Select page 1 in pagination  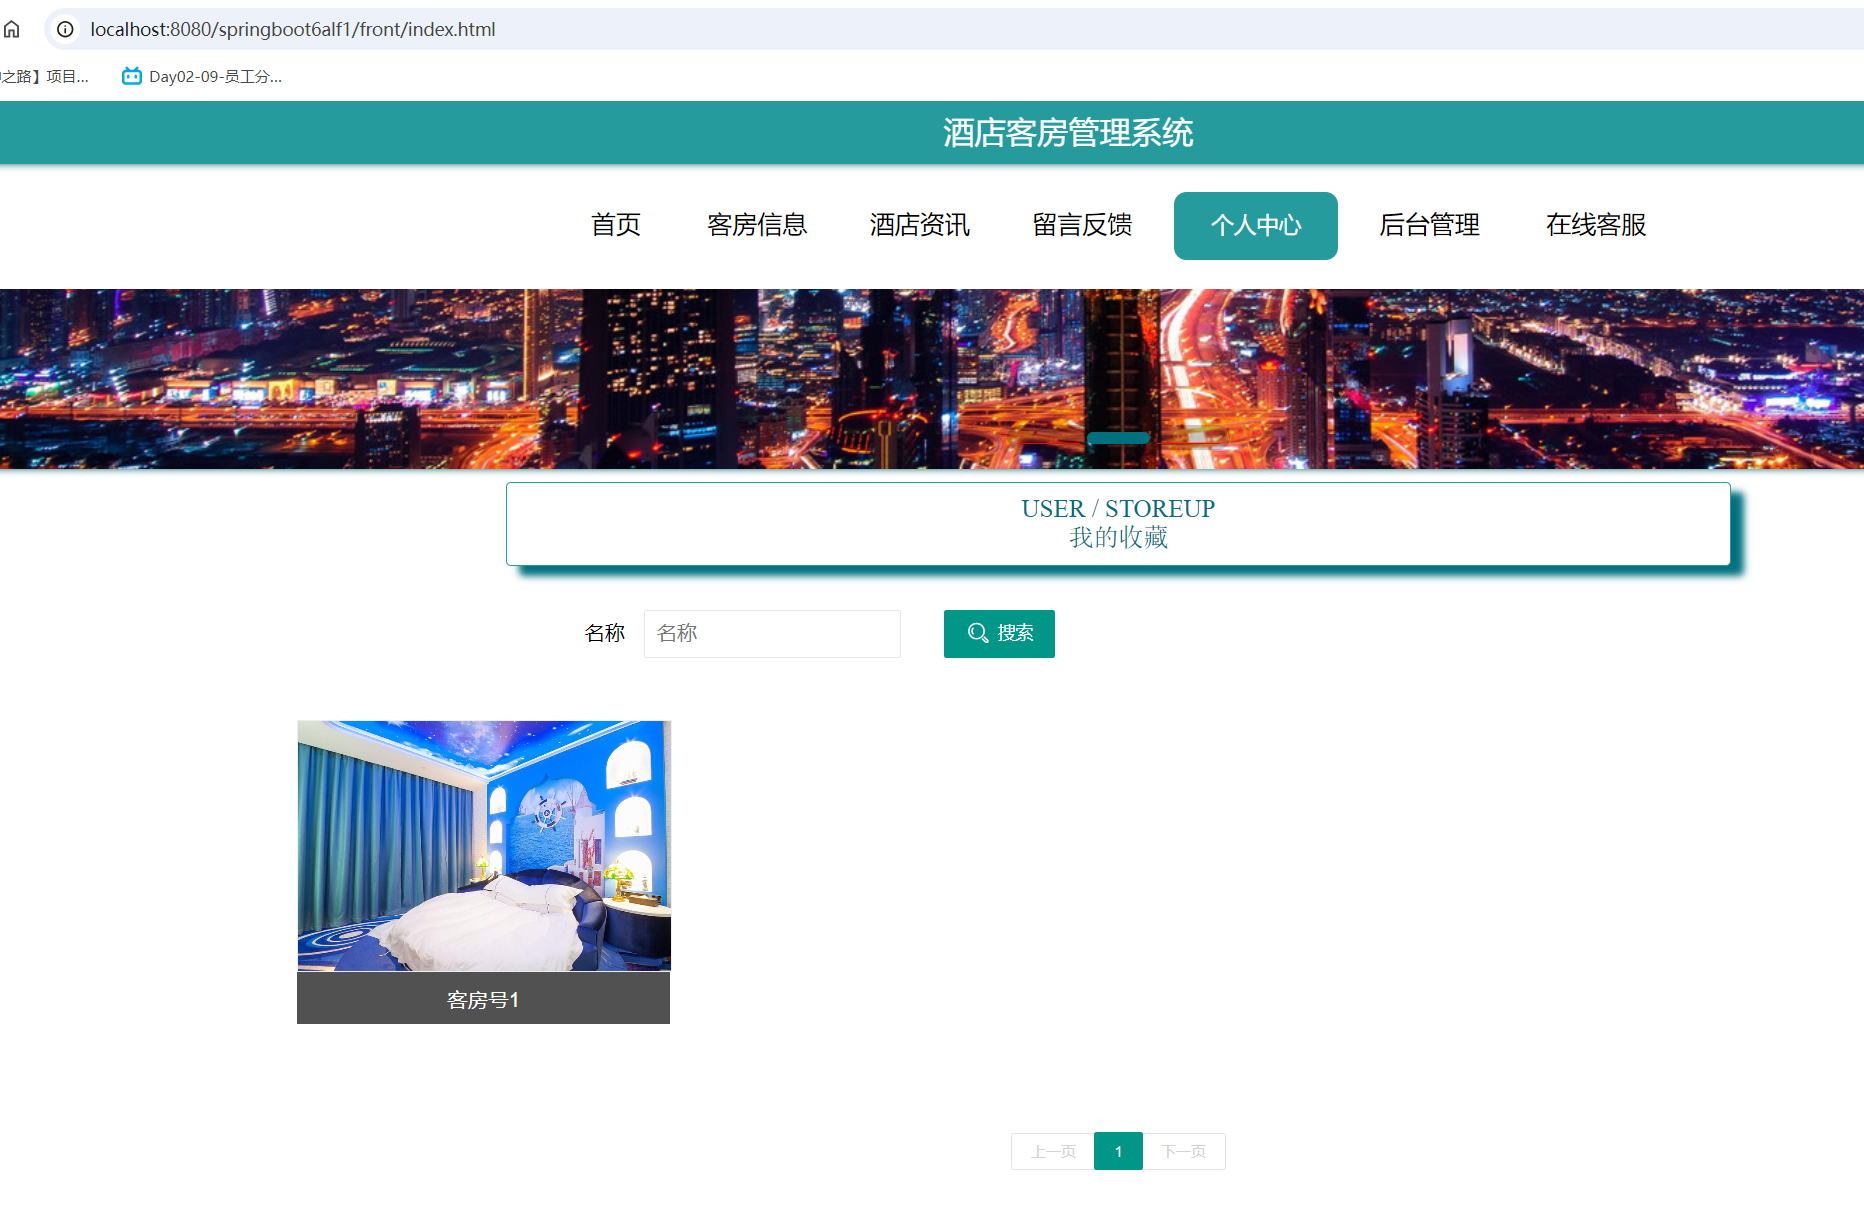click(1118, 1152)
